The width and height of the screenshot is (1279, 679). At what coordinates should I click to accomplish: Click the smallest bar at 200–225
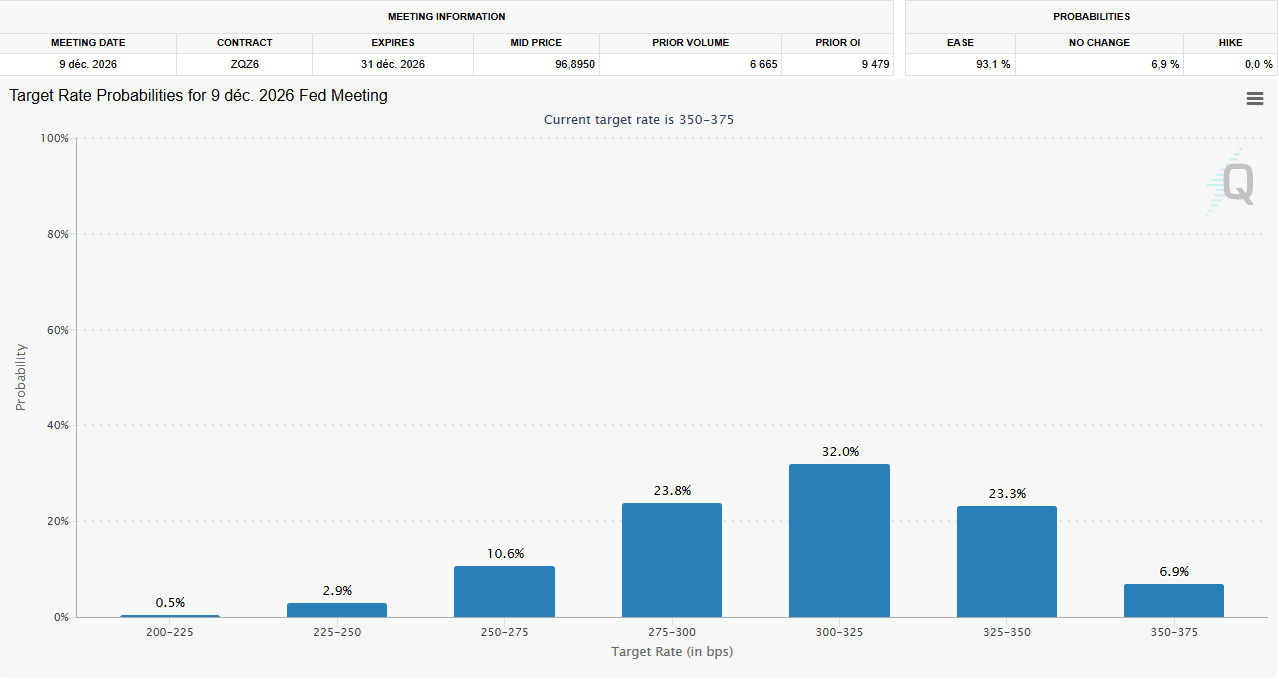(x=168, y=615)
